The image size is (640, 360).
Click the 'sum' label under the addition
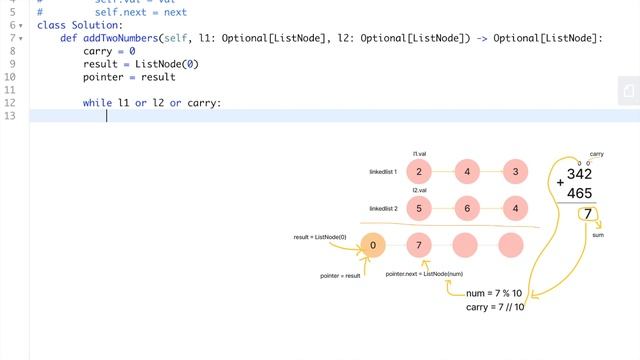click(598, 235)
